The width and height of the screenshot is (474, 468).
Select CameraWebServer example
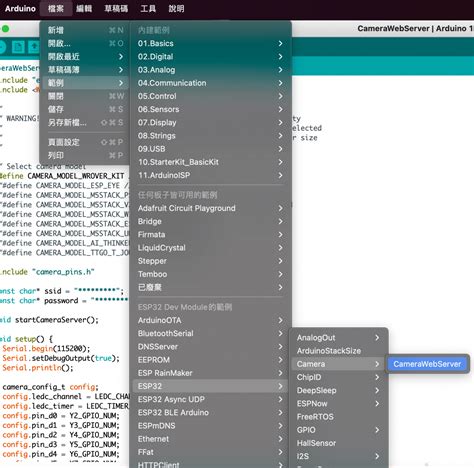click(427, 364)
